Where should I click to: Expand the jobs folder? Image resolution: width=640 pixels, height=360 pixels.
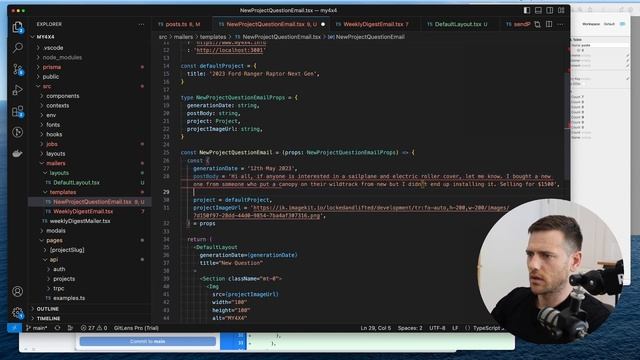pyautogui.click(x=52, y=144)
